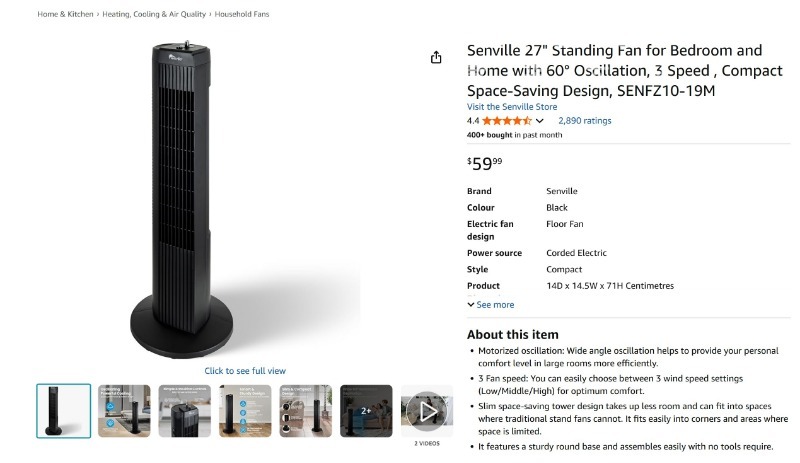Click the orange star rating icons

507,121
